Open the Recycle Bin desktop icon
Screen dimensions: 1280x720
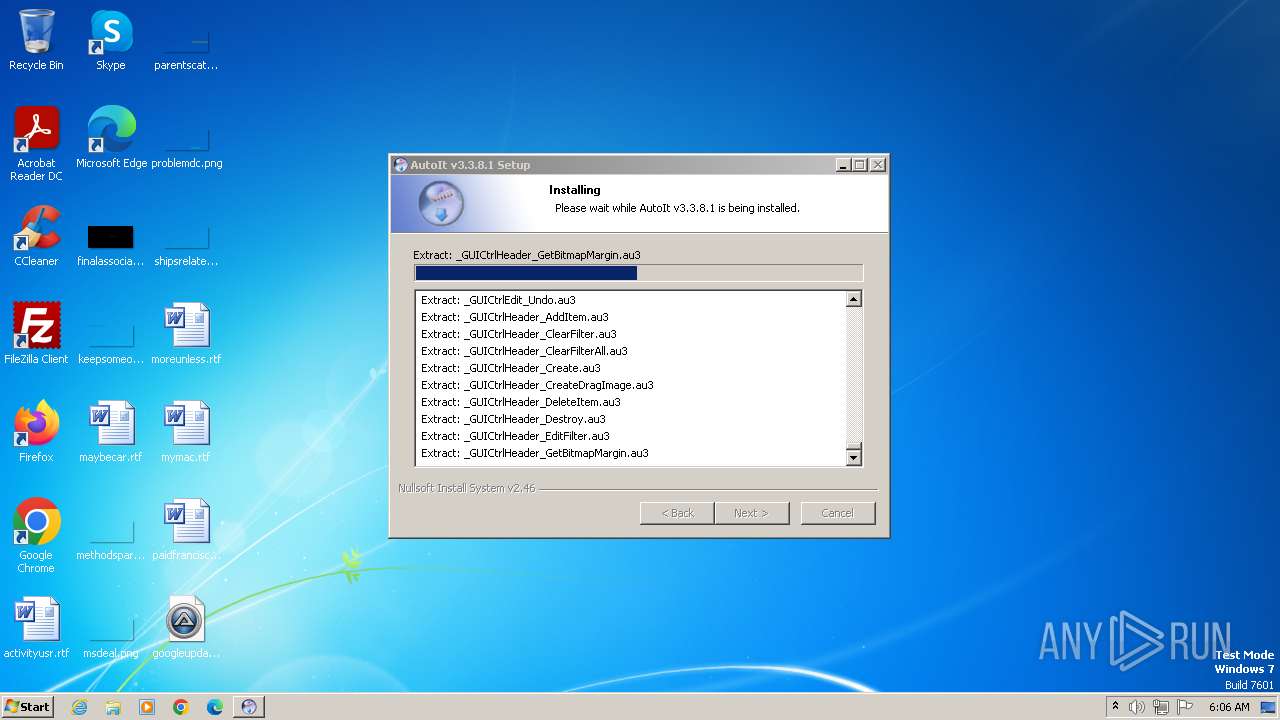pos(36,40)
